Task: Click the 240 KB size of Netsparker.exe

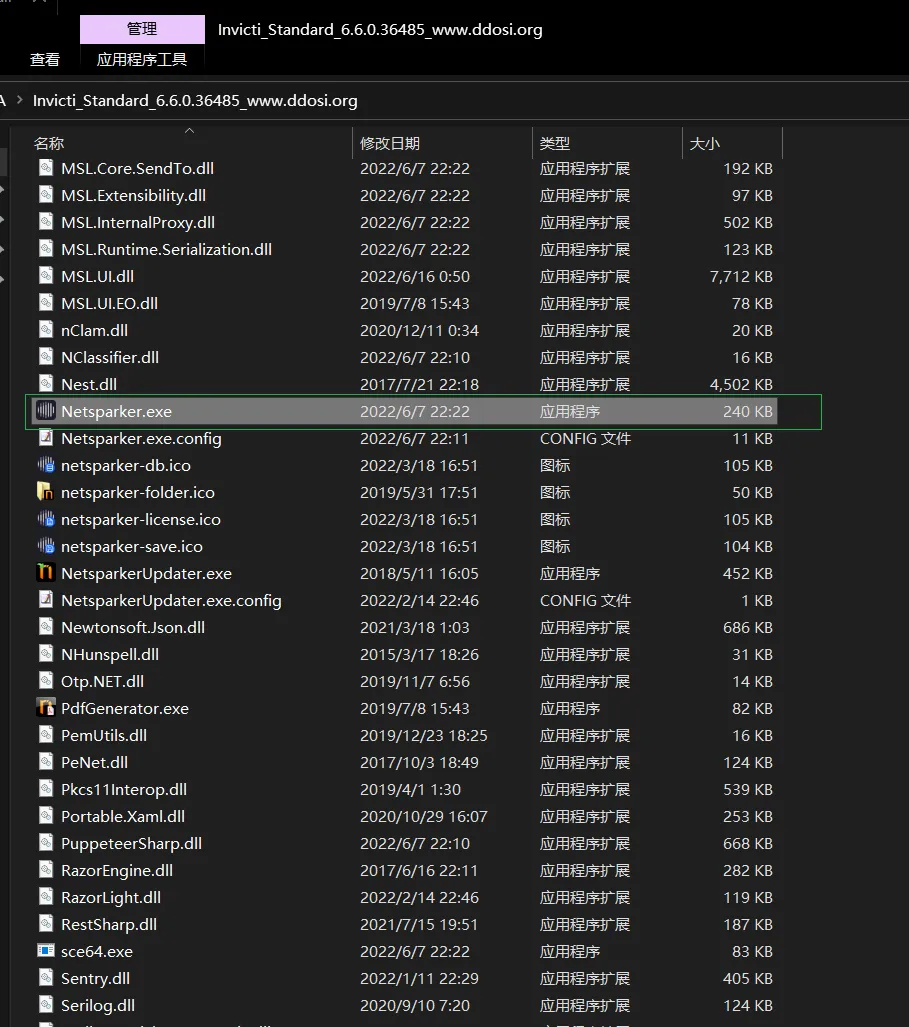Action: [x=748, y=411]
